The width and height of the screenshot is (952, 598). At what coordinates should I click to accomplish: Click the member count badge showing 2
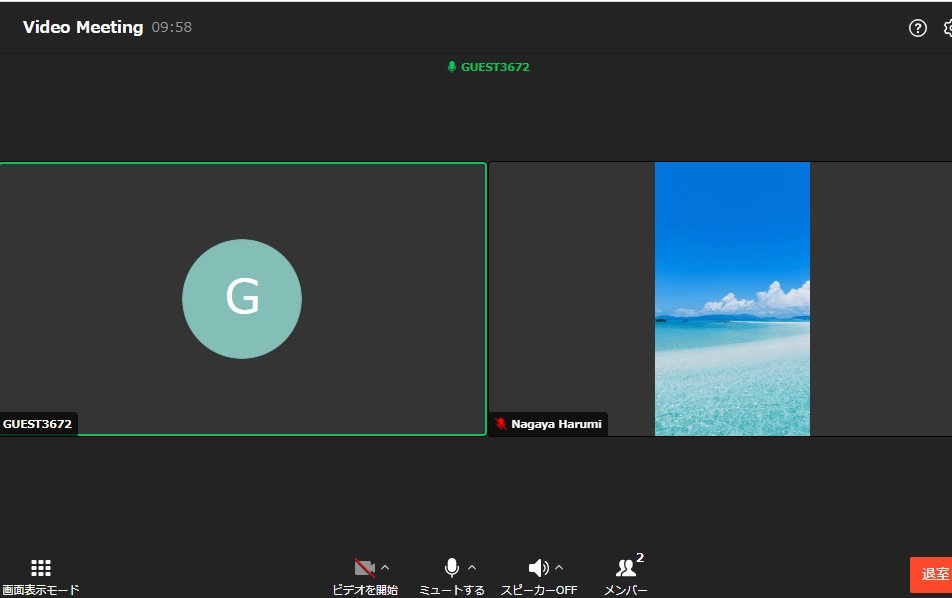tap(640, 558)
